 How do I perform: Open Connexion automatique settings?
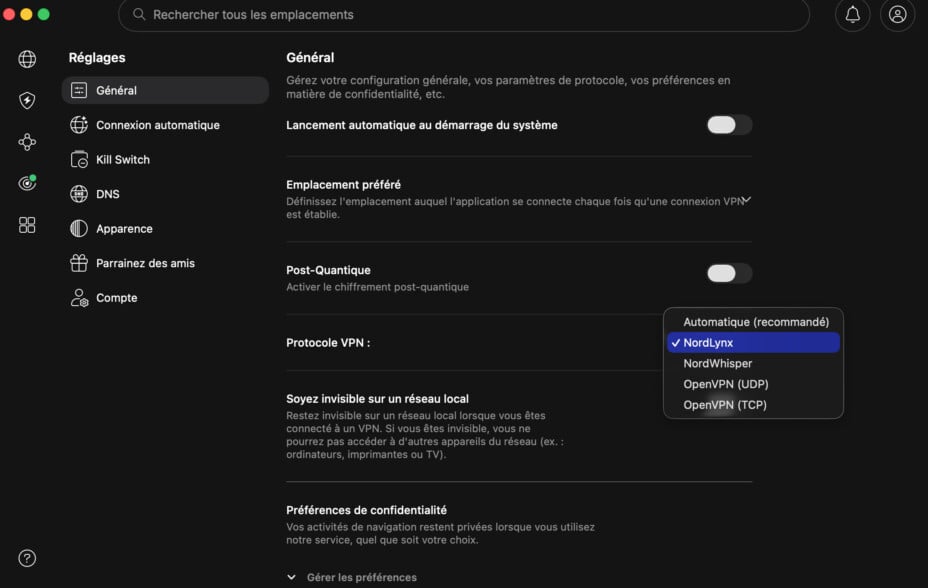[165, 125]
